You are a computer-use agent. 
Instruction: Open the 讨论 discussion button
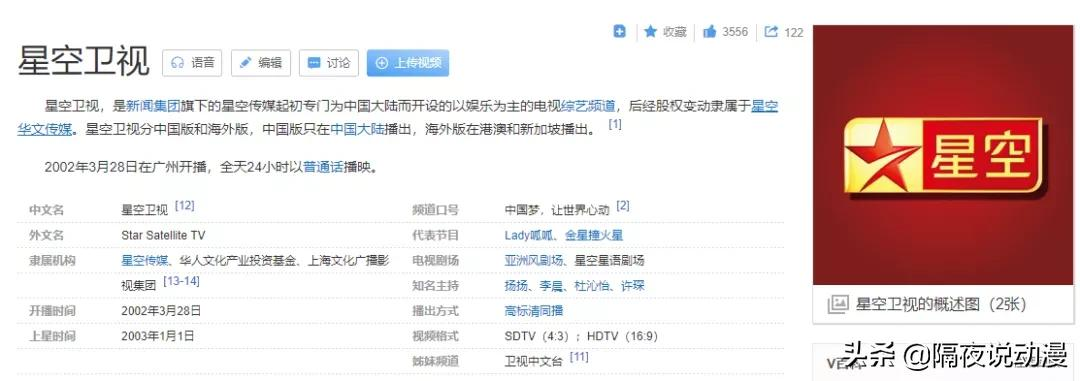(329, 63)
